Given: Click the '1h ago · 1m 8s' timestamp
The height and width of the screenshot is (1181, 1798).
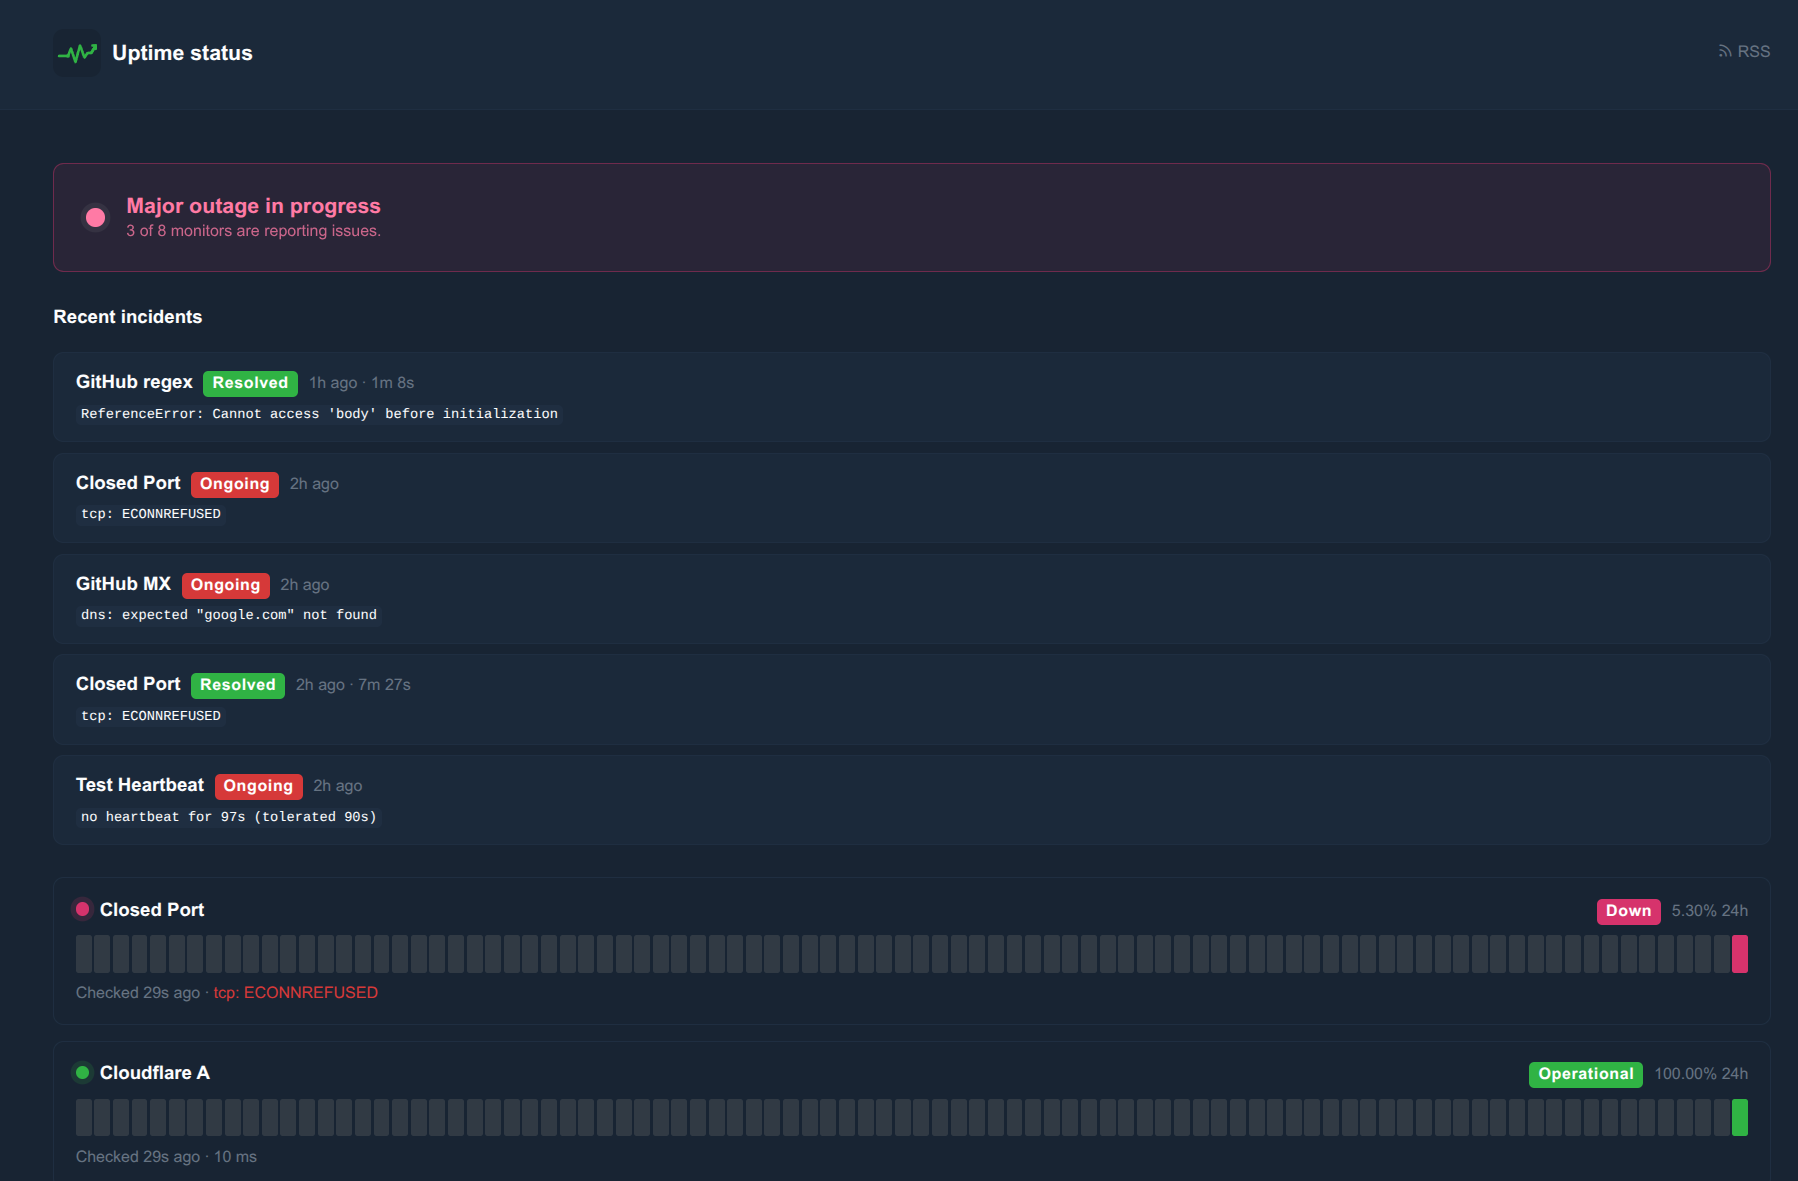Looking at the screenshot, I should (361, 383).
